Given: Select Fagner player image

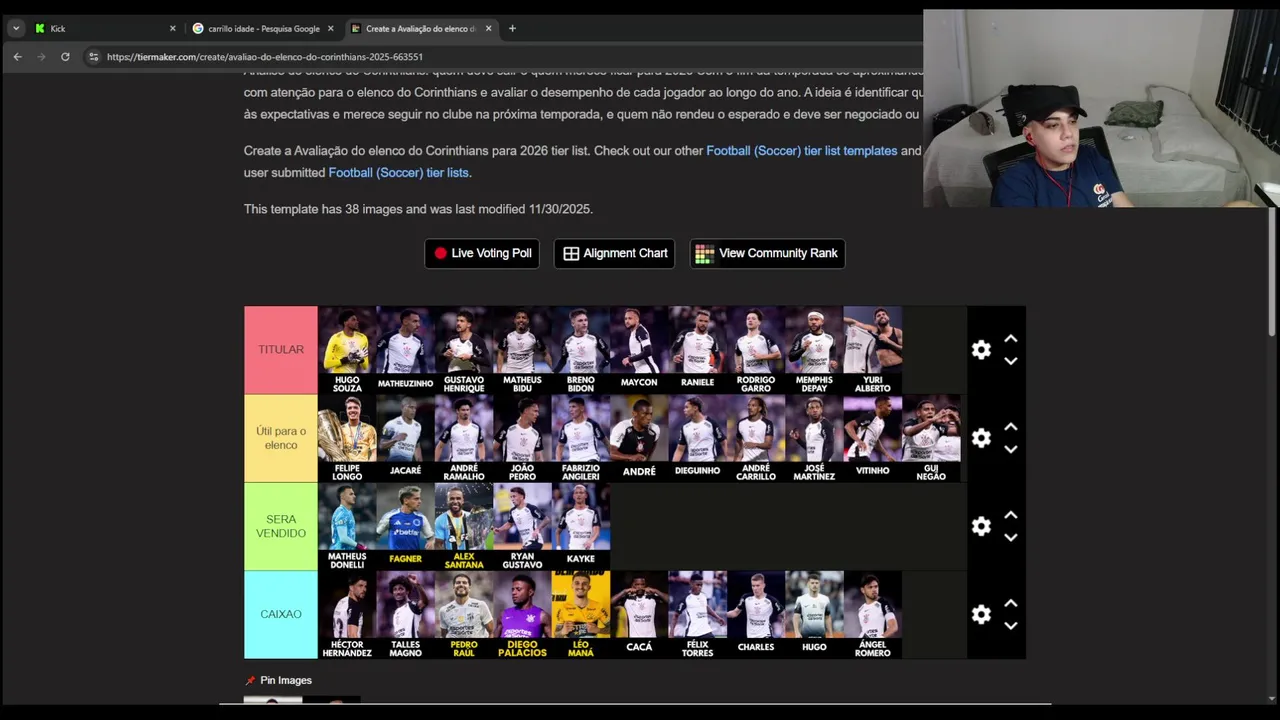Looking at the screenshot, I should click(x=405, y=526).
